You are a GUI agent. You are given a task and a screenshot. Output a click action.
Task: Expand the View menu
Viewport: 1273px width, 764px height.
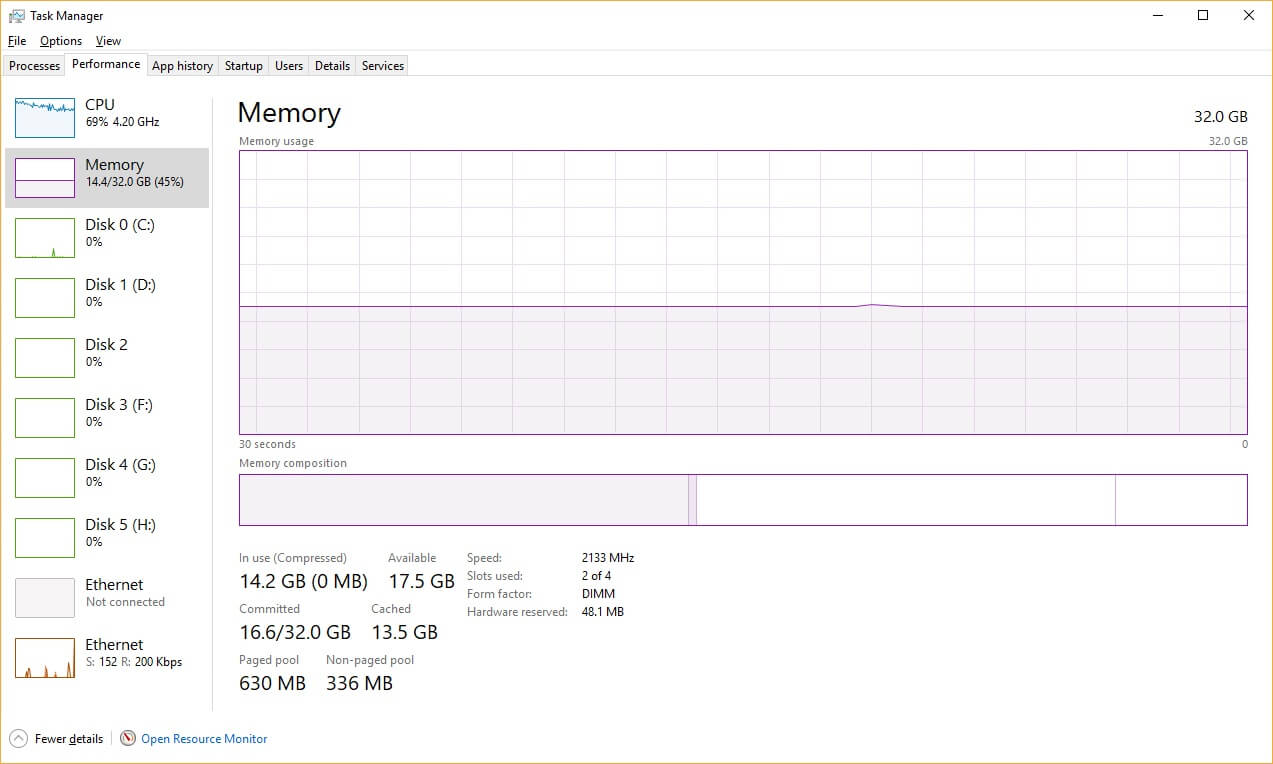108,41
